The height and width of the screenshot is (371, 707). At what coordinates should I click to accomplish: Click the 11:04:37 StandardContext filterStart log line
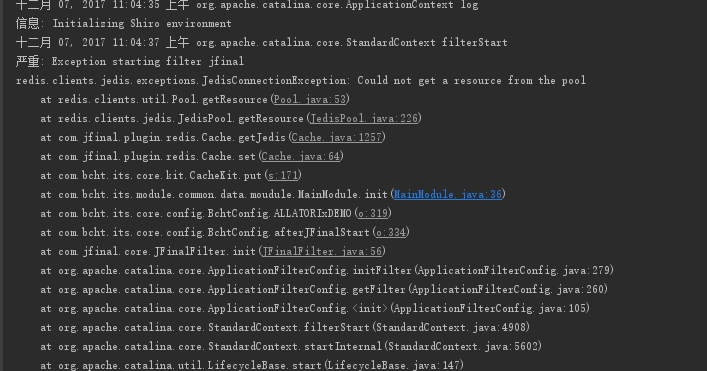pyautogui.click(x=262, y=42)
